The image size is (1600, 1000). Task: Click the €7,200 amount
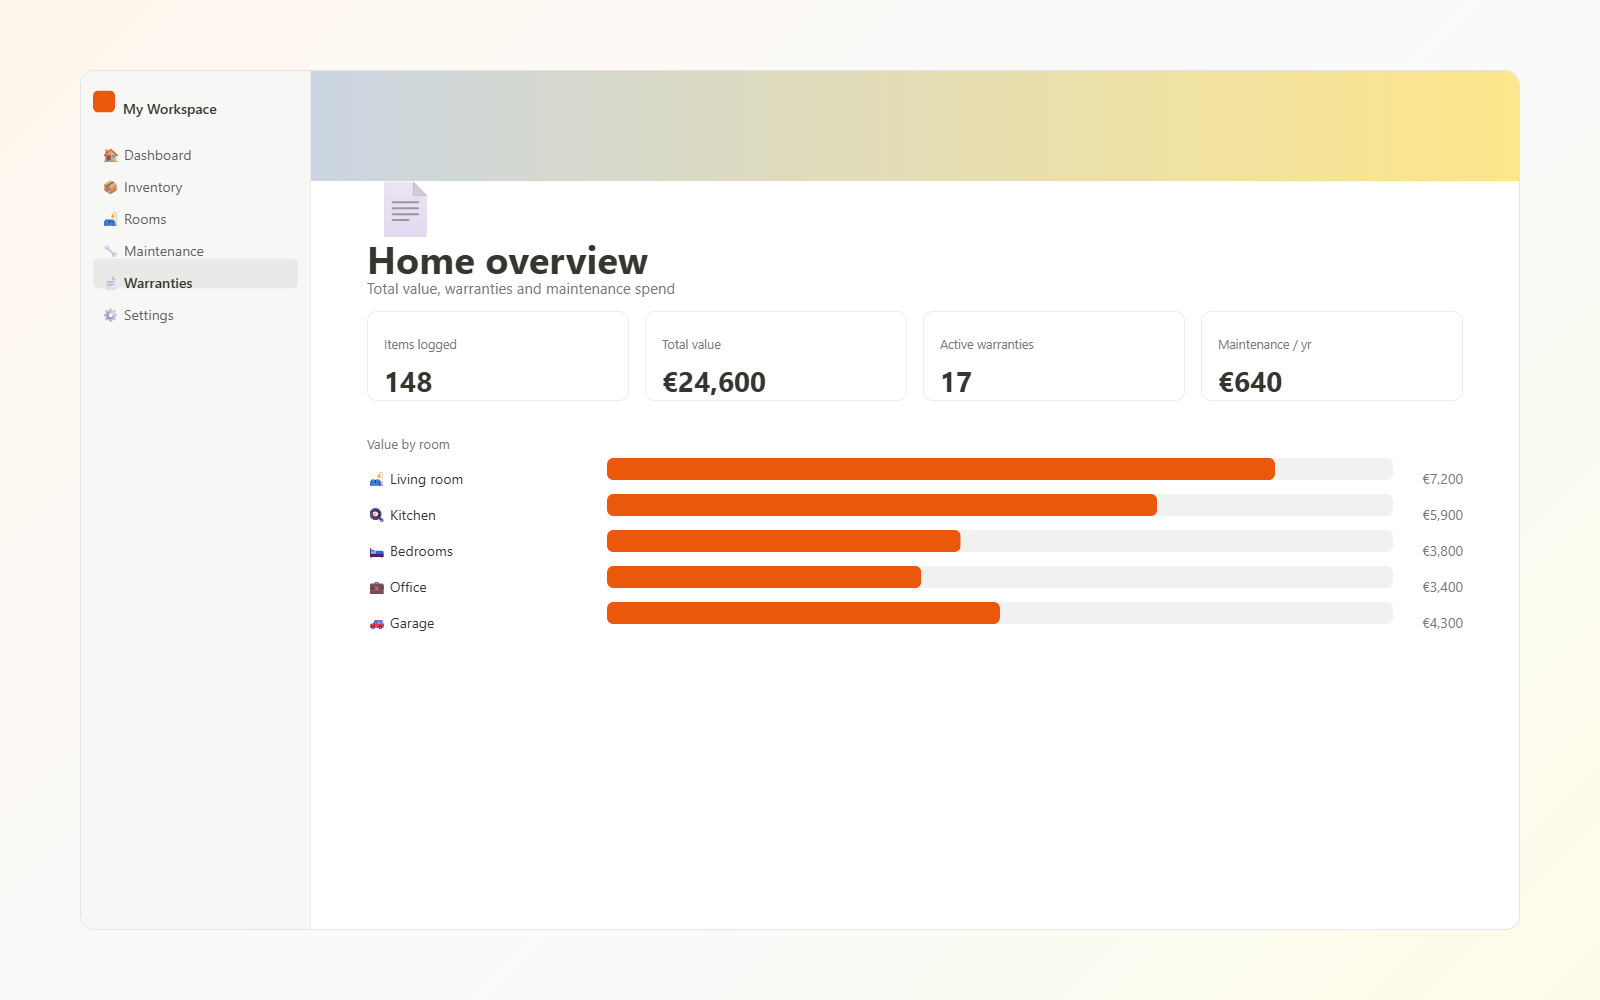pyautogui.click(x=1442, y=479)
